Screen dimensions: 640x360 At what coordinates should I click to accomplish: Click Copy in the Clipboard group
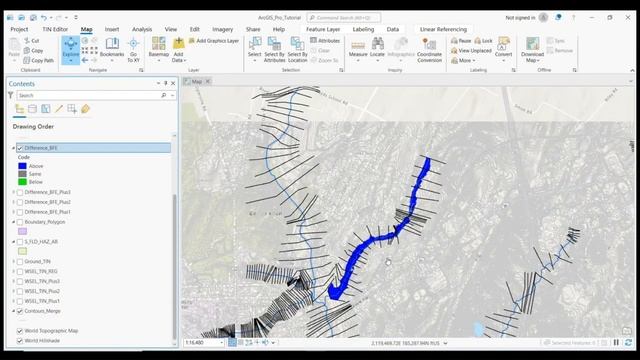pos(33,51)
